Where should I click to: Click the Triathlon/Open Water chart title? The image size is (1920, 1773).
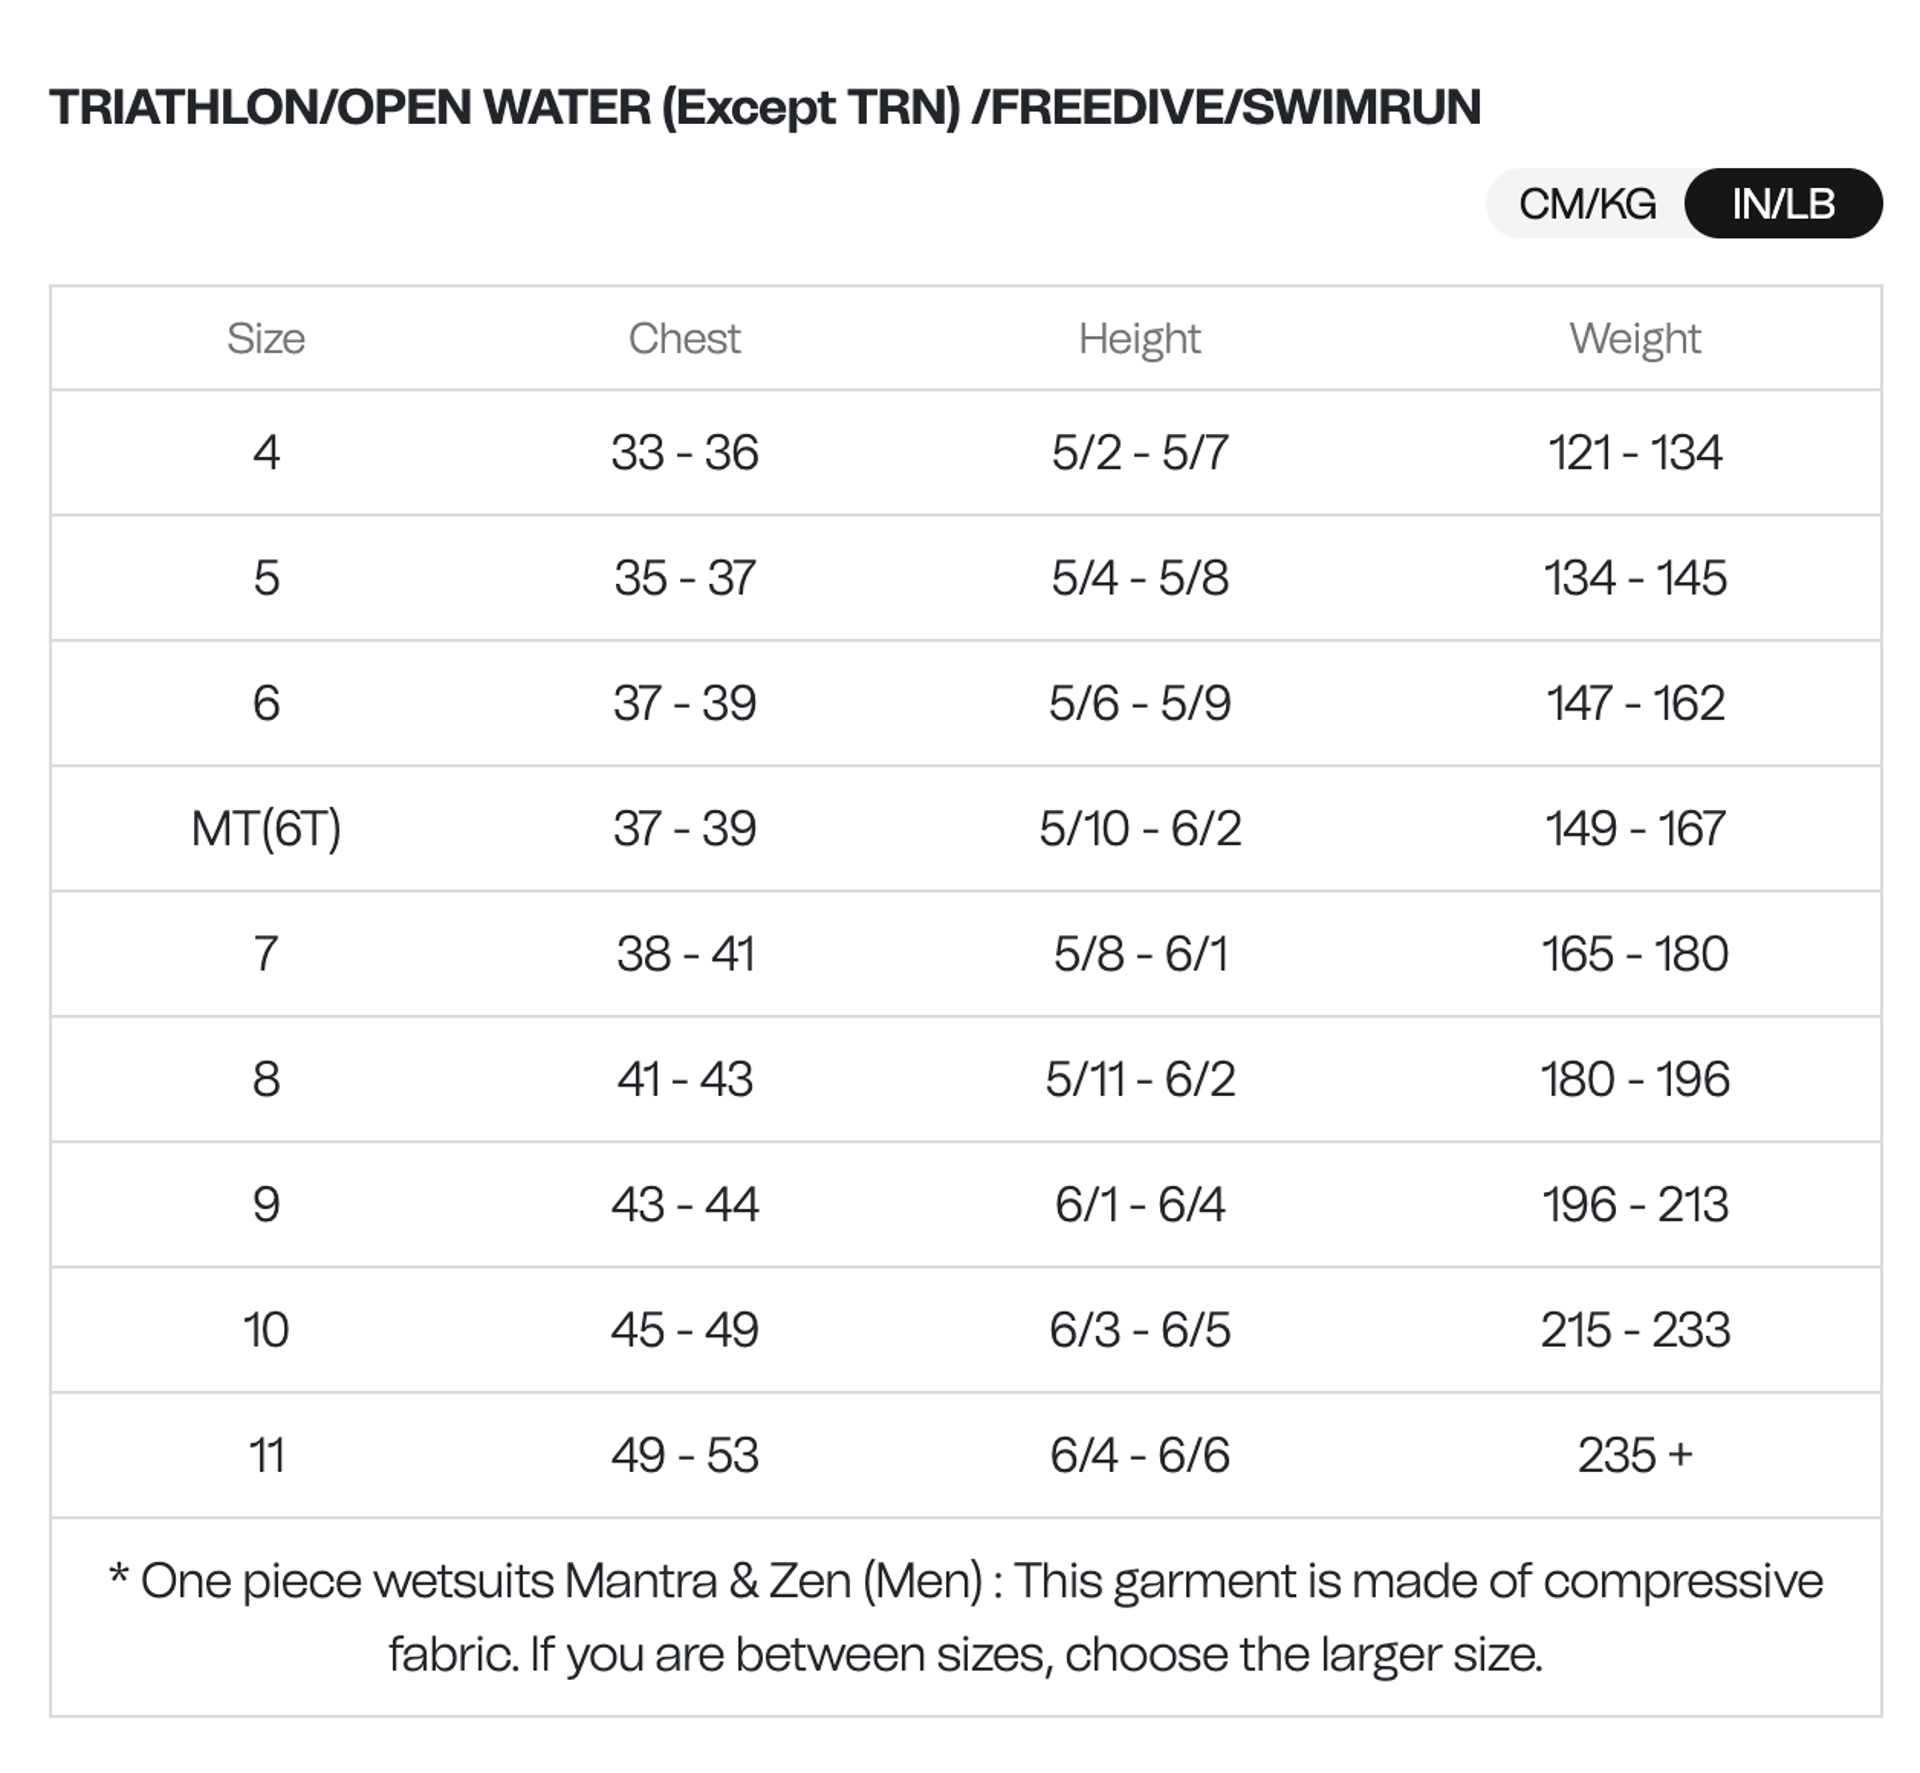pos(765,108)
